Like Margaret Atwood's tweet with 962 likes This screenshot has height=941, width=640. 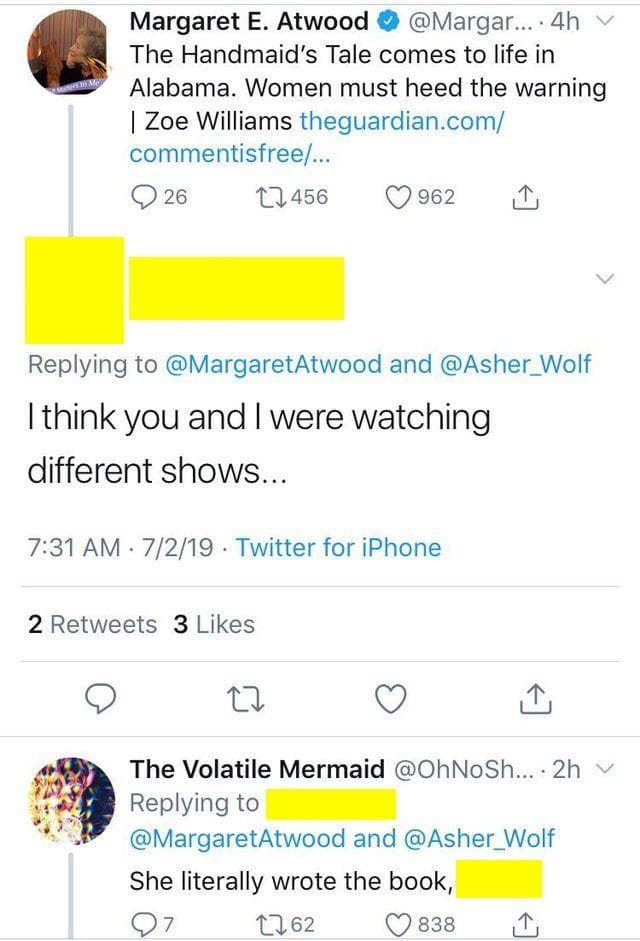(402, 197)
